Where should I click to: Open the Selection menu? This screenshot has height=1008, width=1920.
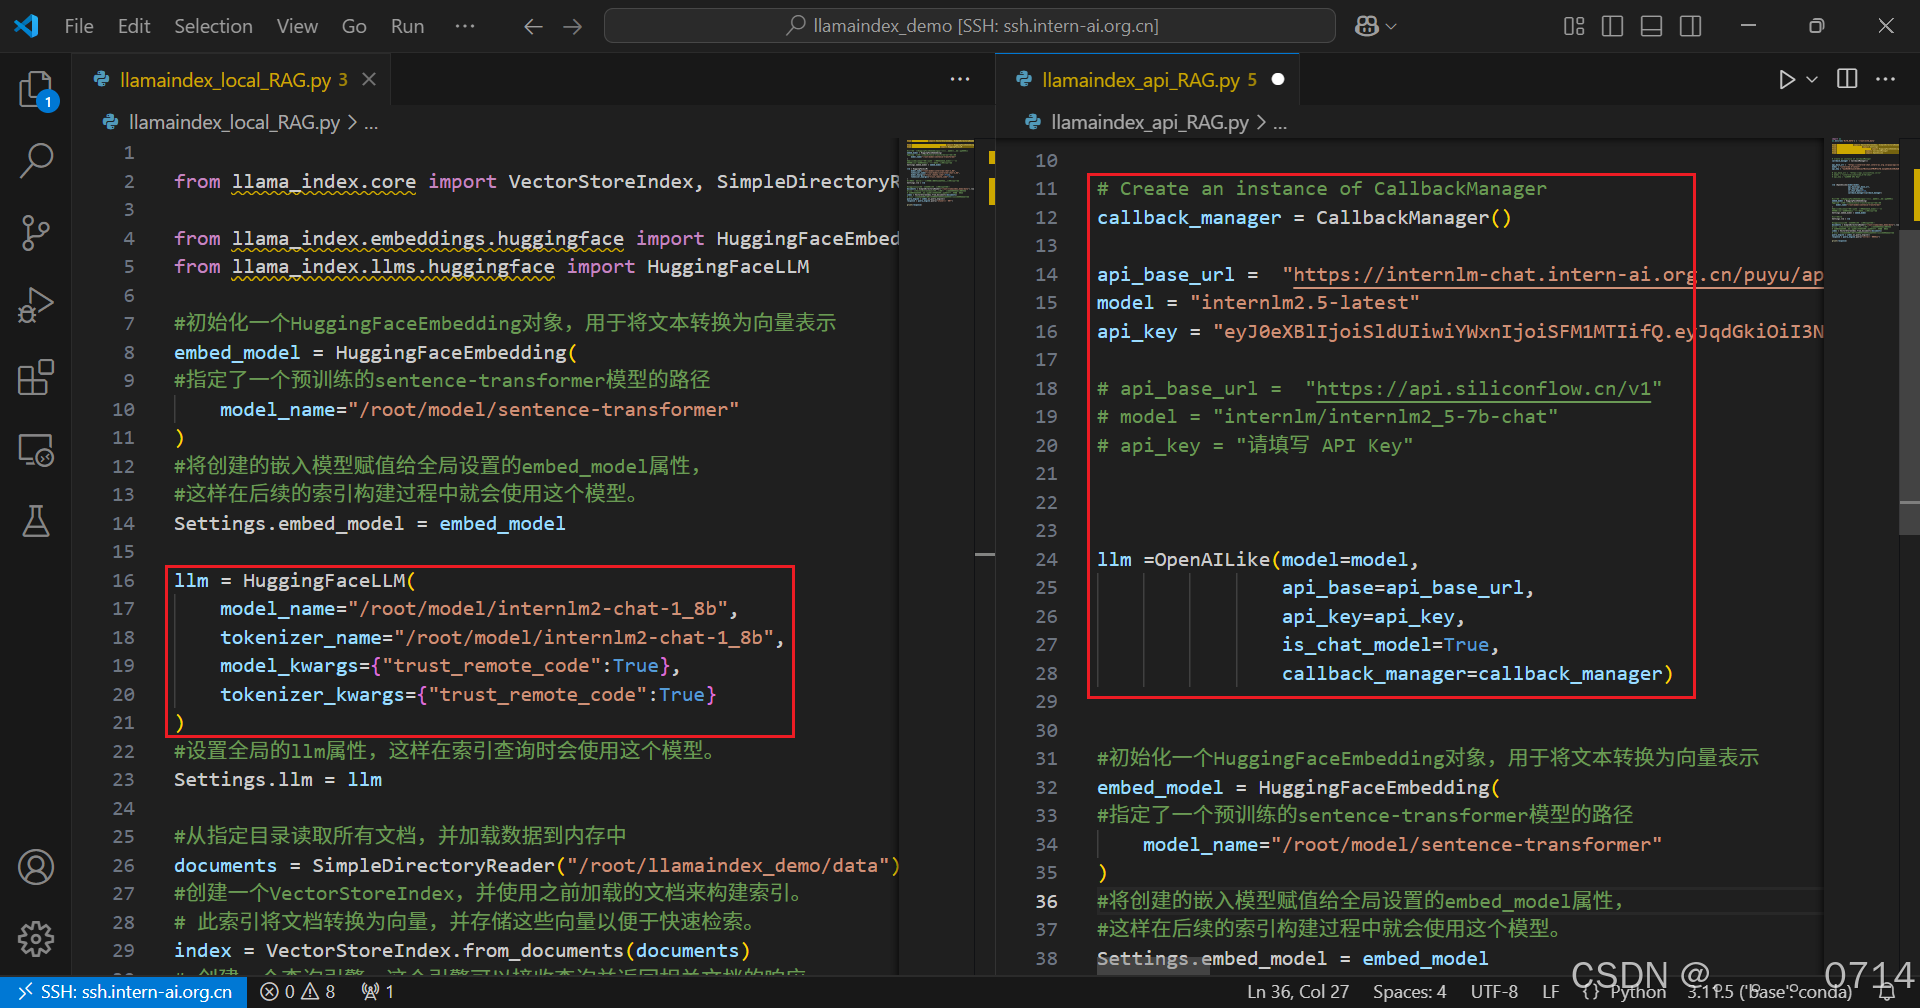[x=213, y=26]
